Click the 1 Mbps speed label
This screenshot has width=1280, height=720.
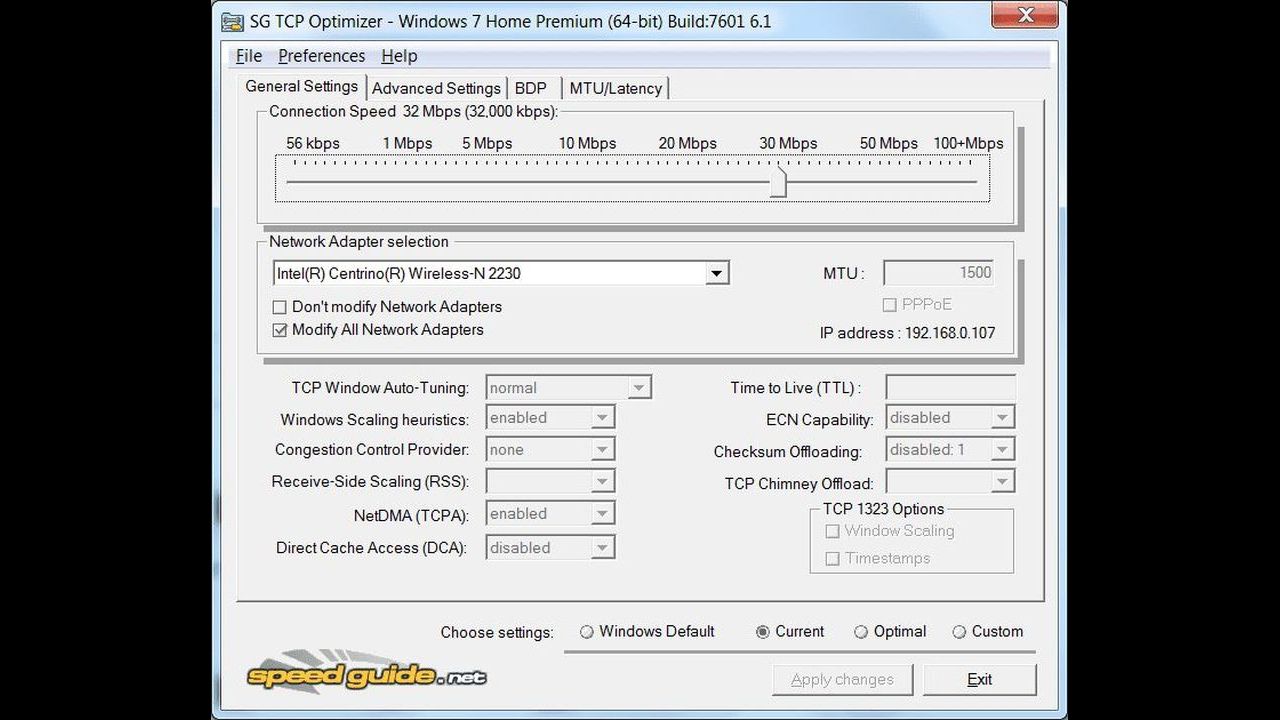click(x=407, y=143)
